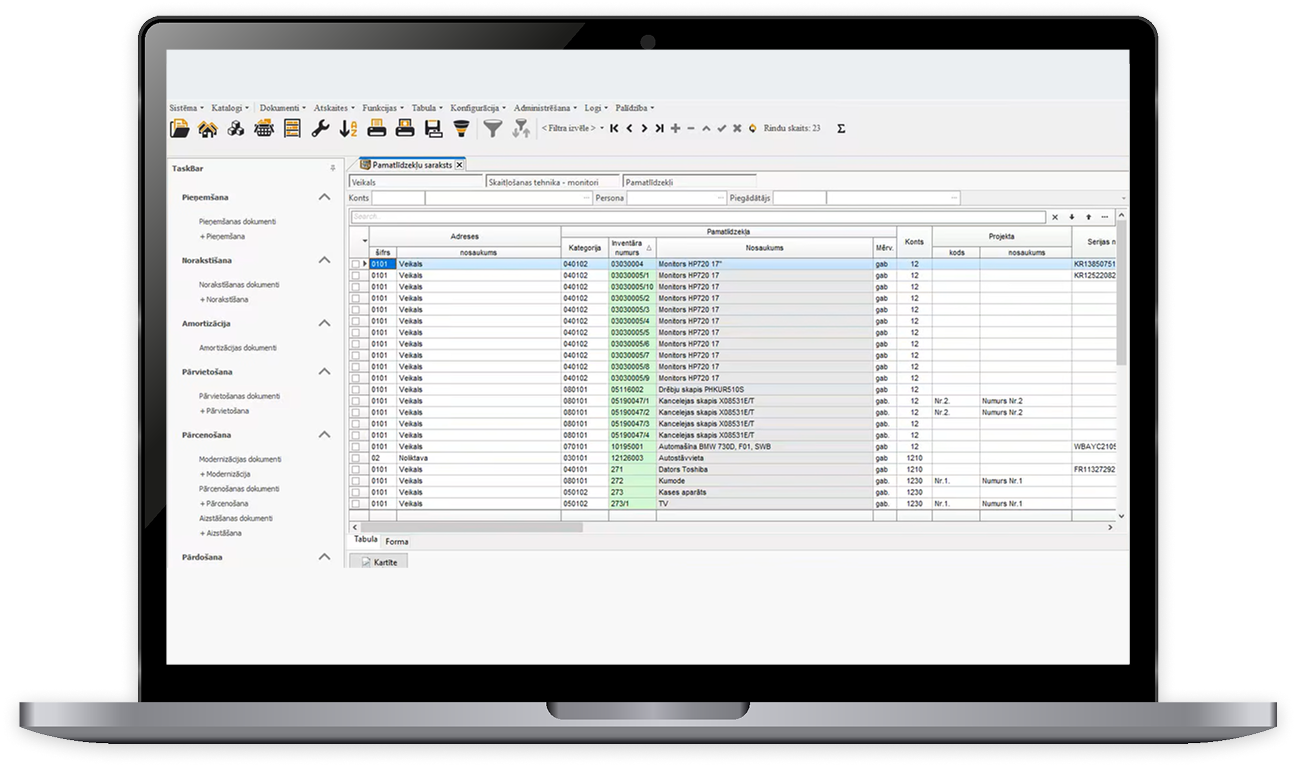Switch to the Forma tab
The height and width of the screenshot is (768, 1297).
click(x=397, y=541)
